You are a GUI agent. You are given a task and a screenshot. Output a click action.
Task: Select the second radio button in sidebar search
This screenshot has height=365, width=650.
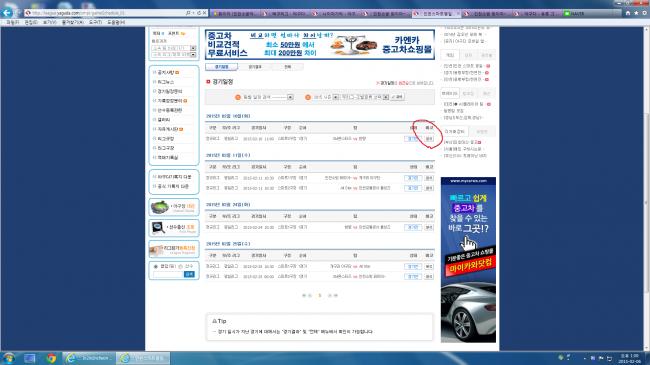point(180,266)
